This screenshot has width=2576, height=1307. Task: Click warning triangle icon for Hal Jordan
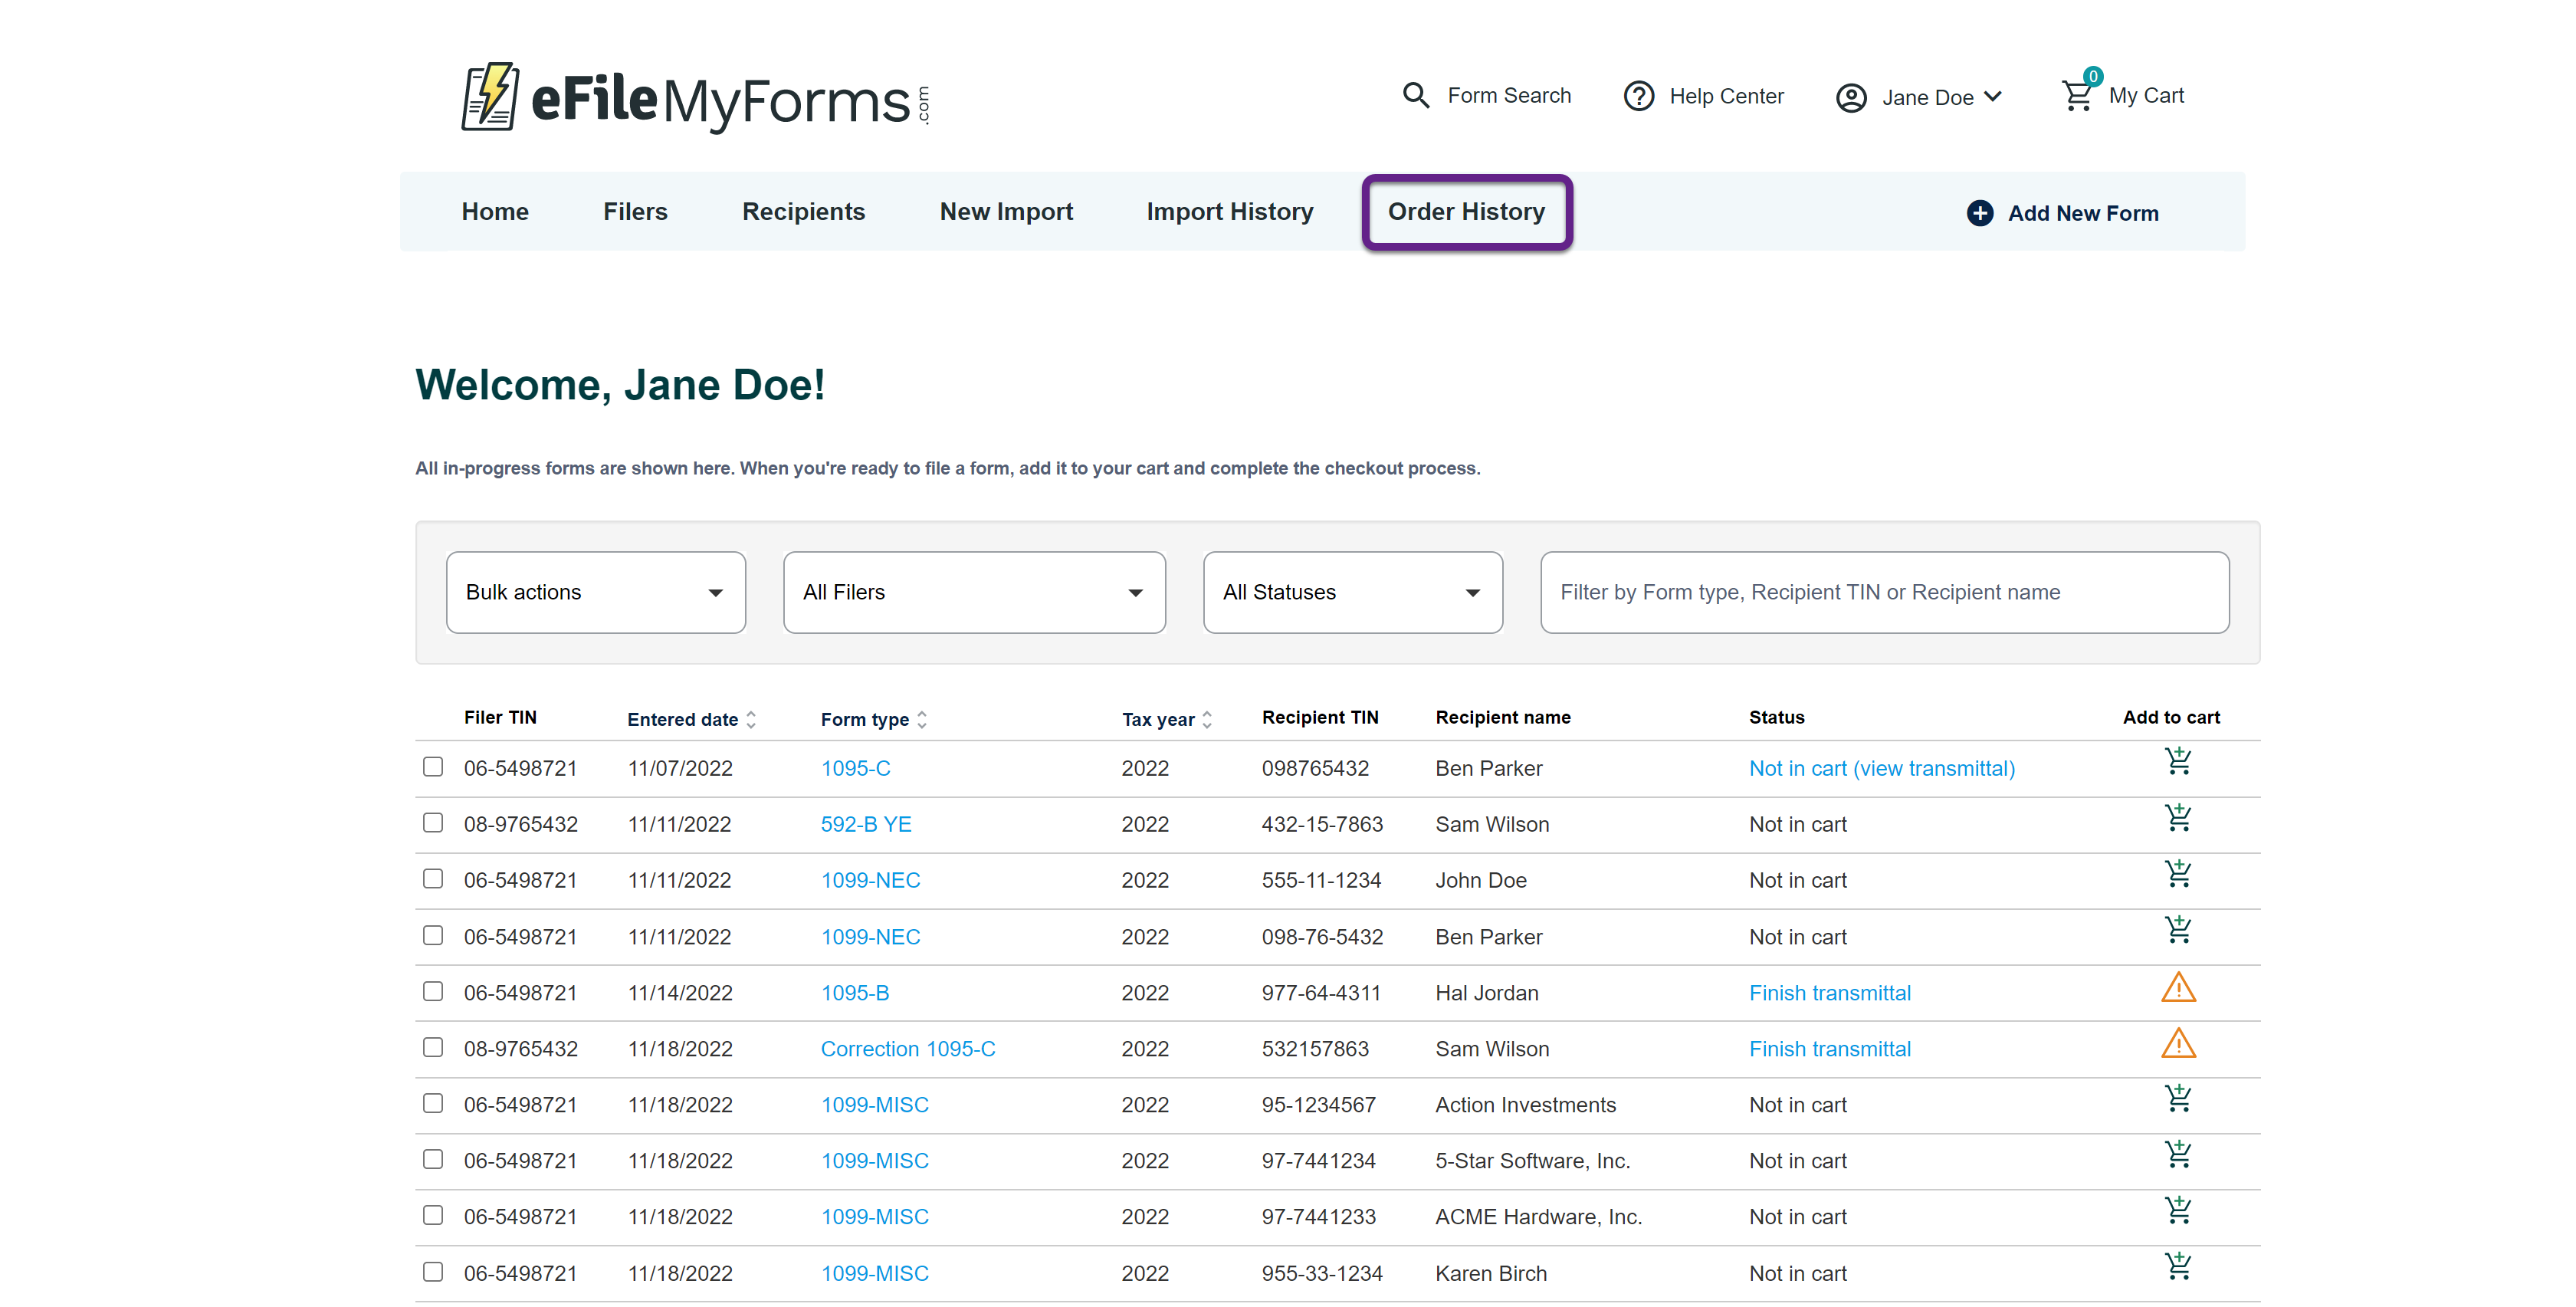(x=2177, y=988)
